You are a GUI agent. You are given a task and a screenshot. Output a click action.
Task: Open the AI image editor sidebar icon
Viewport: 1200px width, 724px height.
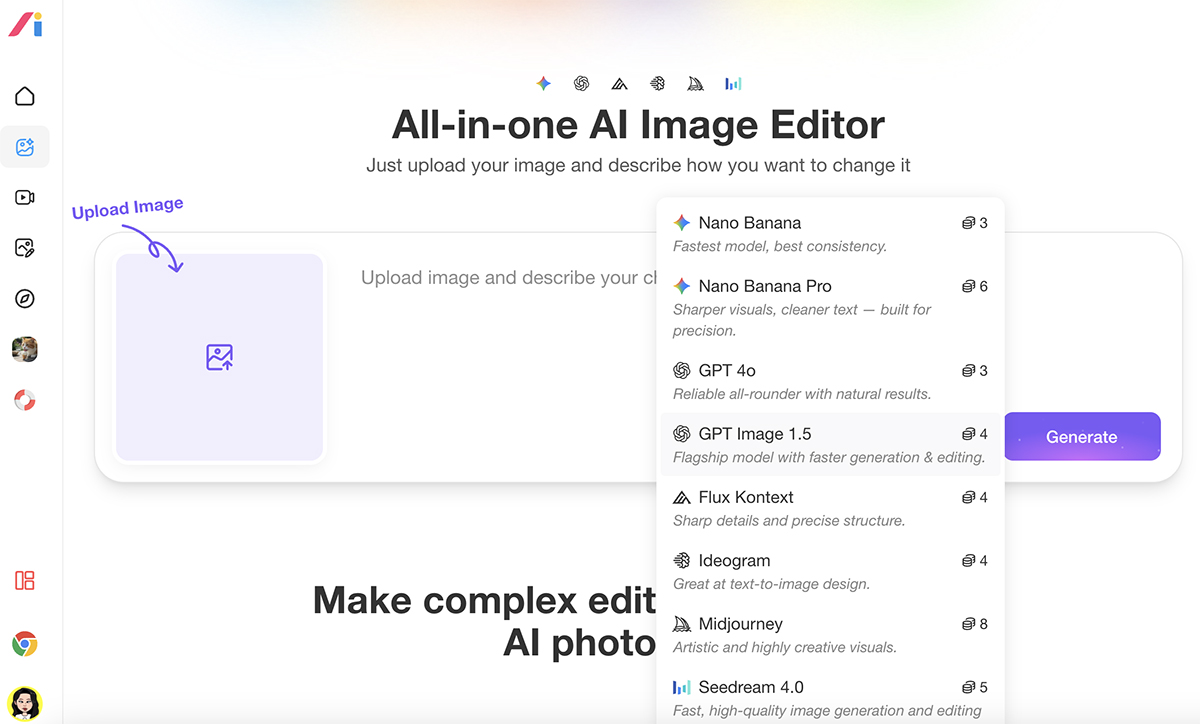[x=25, y=147]
